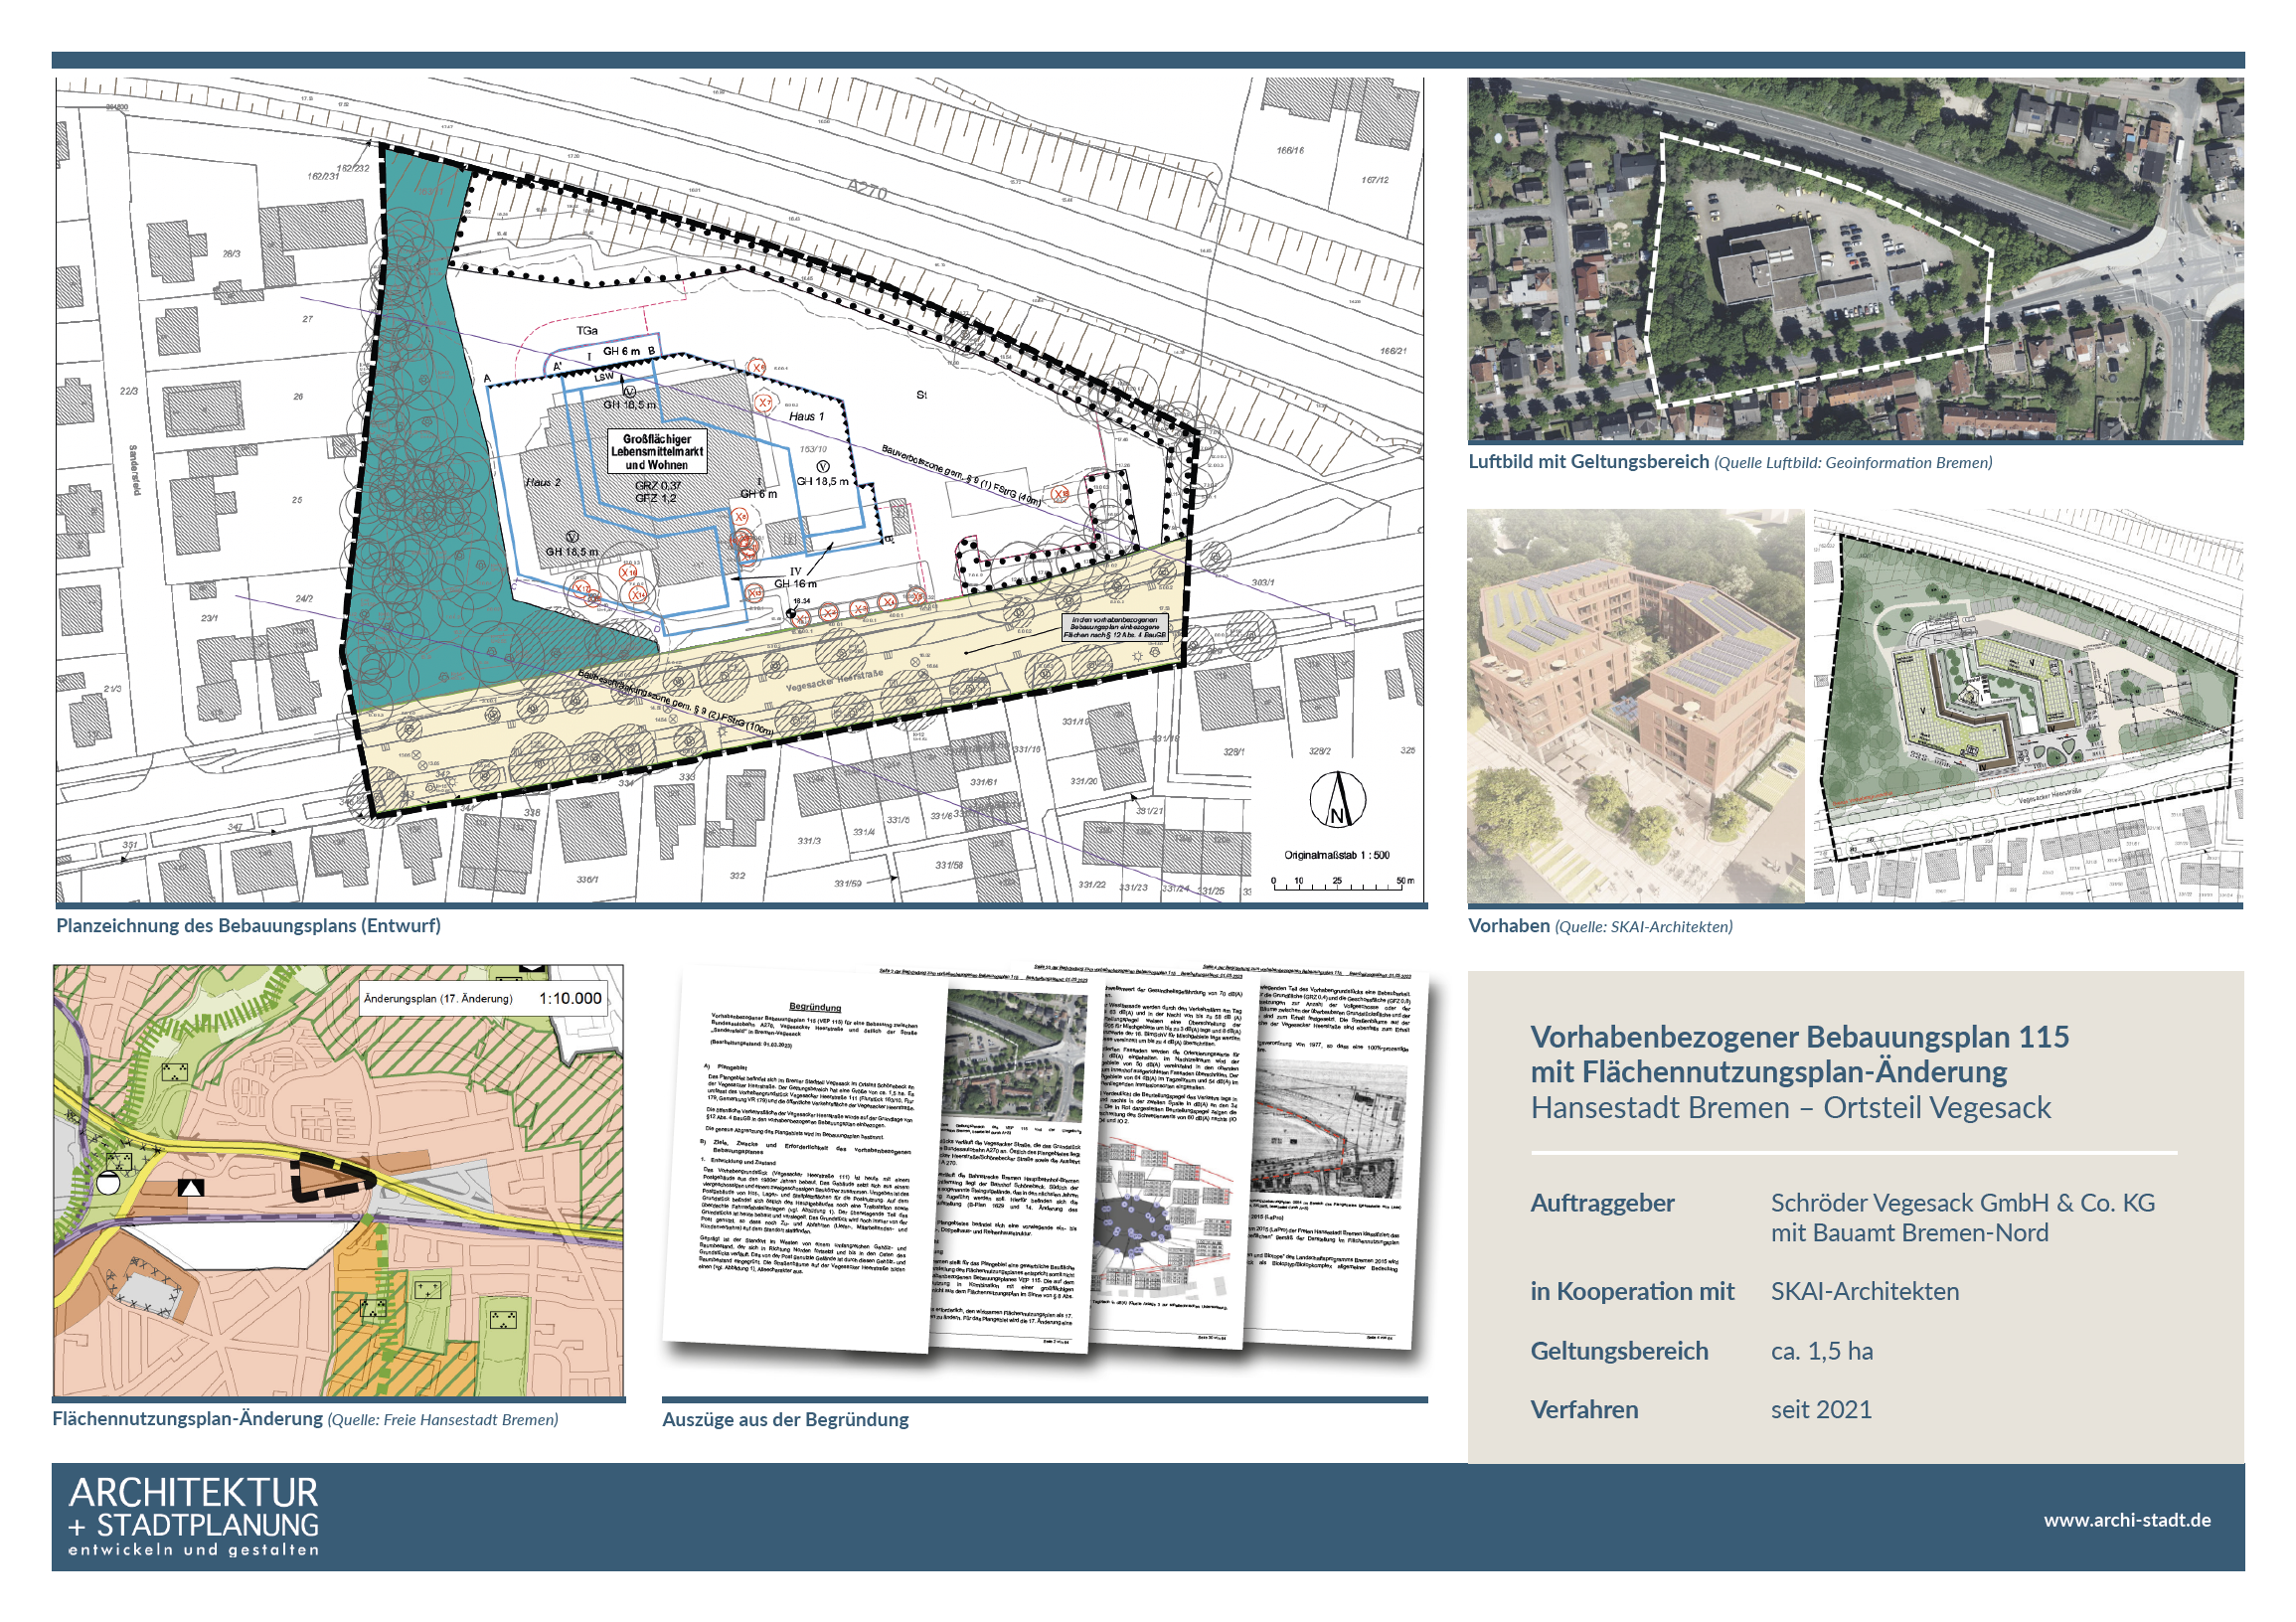Open the 3D building rendering image
Viewport: 2296px width, 1622px height.
1635,706
